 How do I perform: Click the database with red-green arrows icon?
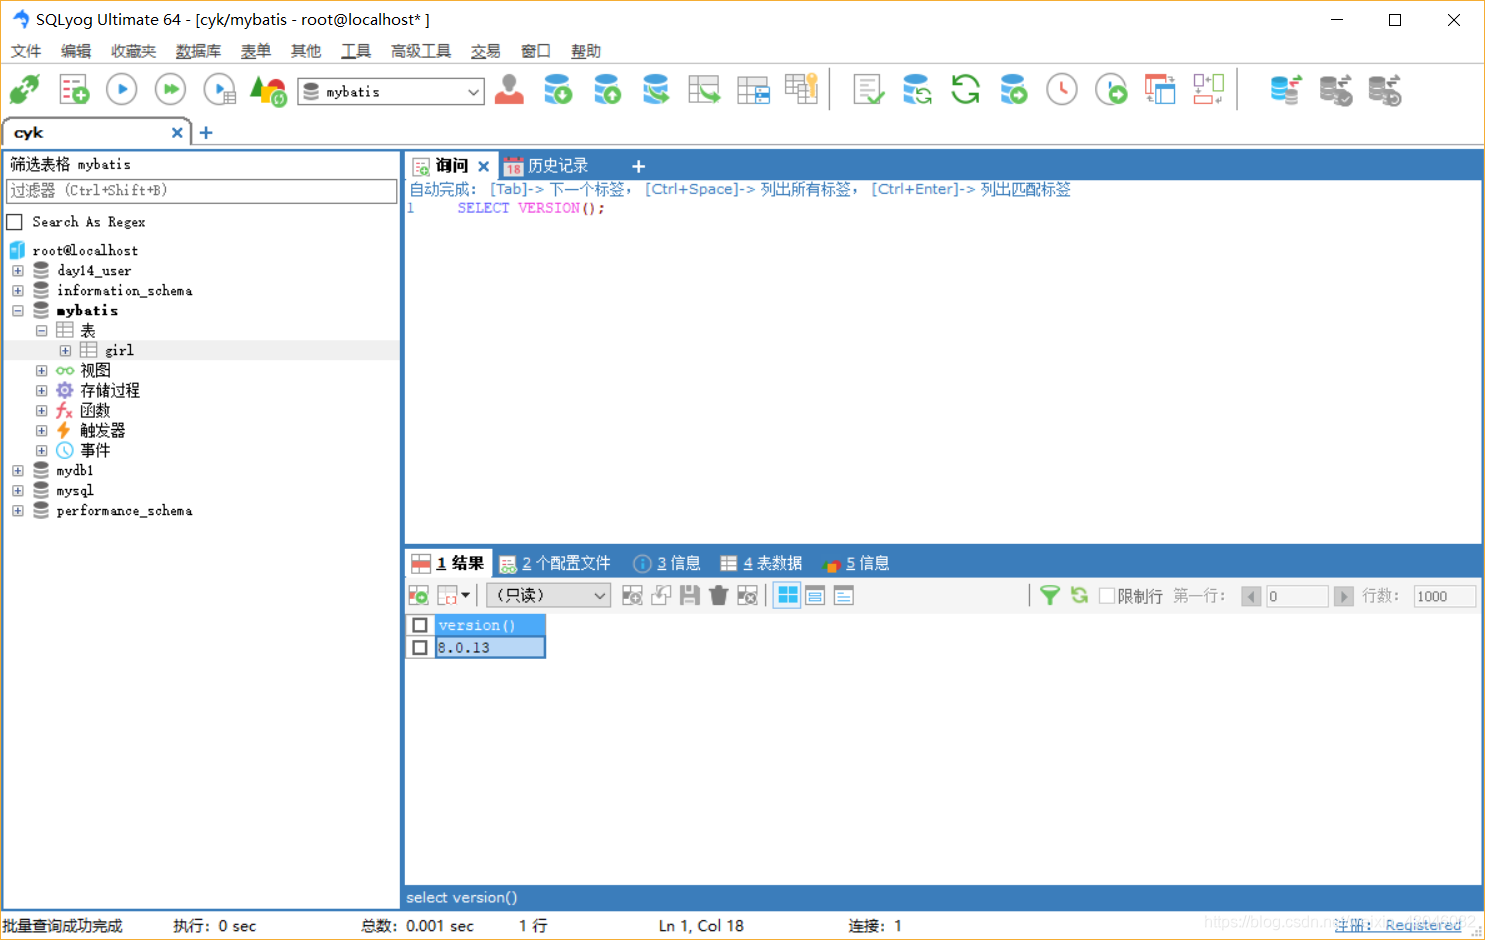tap(1286, 90)
